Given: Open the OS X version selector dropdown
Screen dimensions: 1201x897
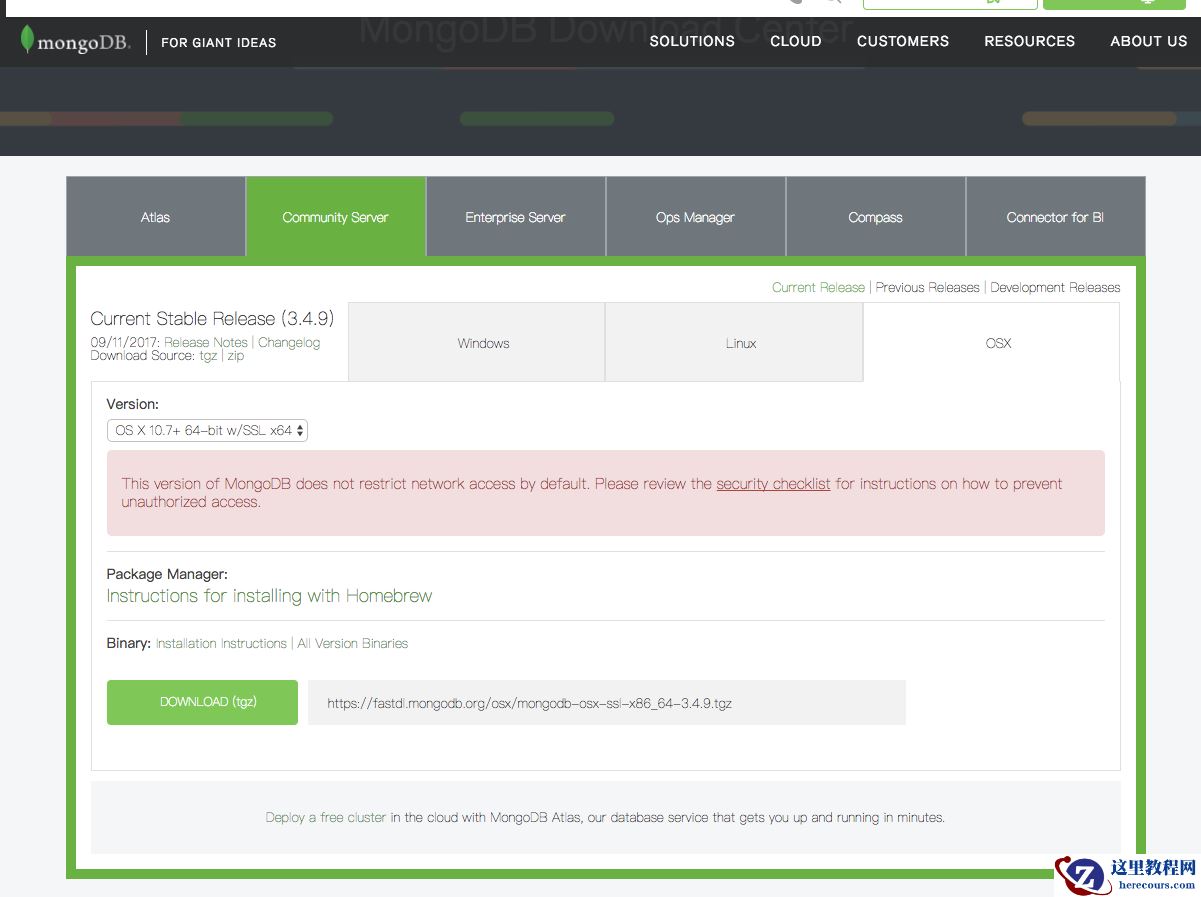Looking at the screenshot, I should tap(207, 430).
